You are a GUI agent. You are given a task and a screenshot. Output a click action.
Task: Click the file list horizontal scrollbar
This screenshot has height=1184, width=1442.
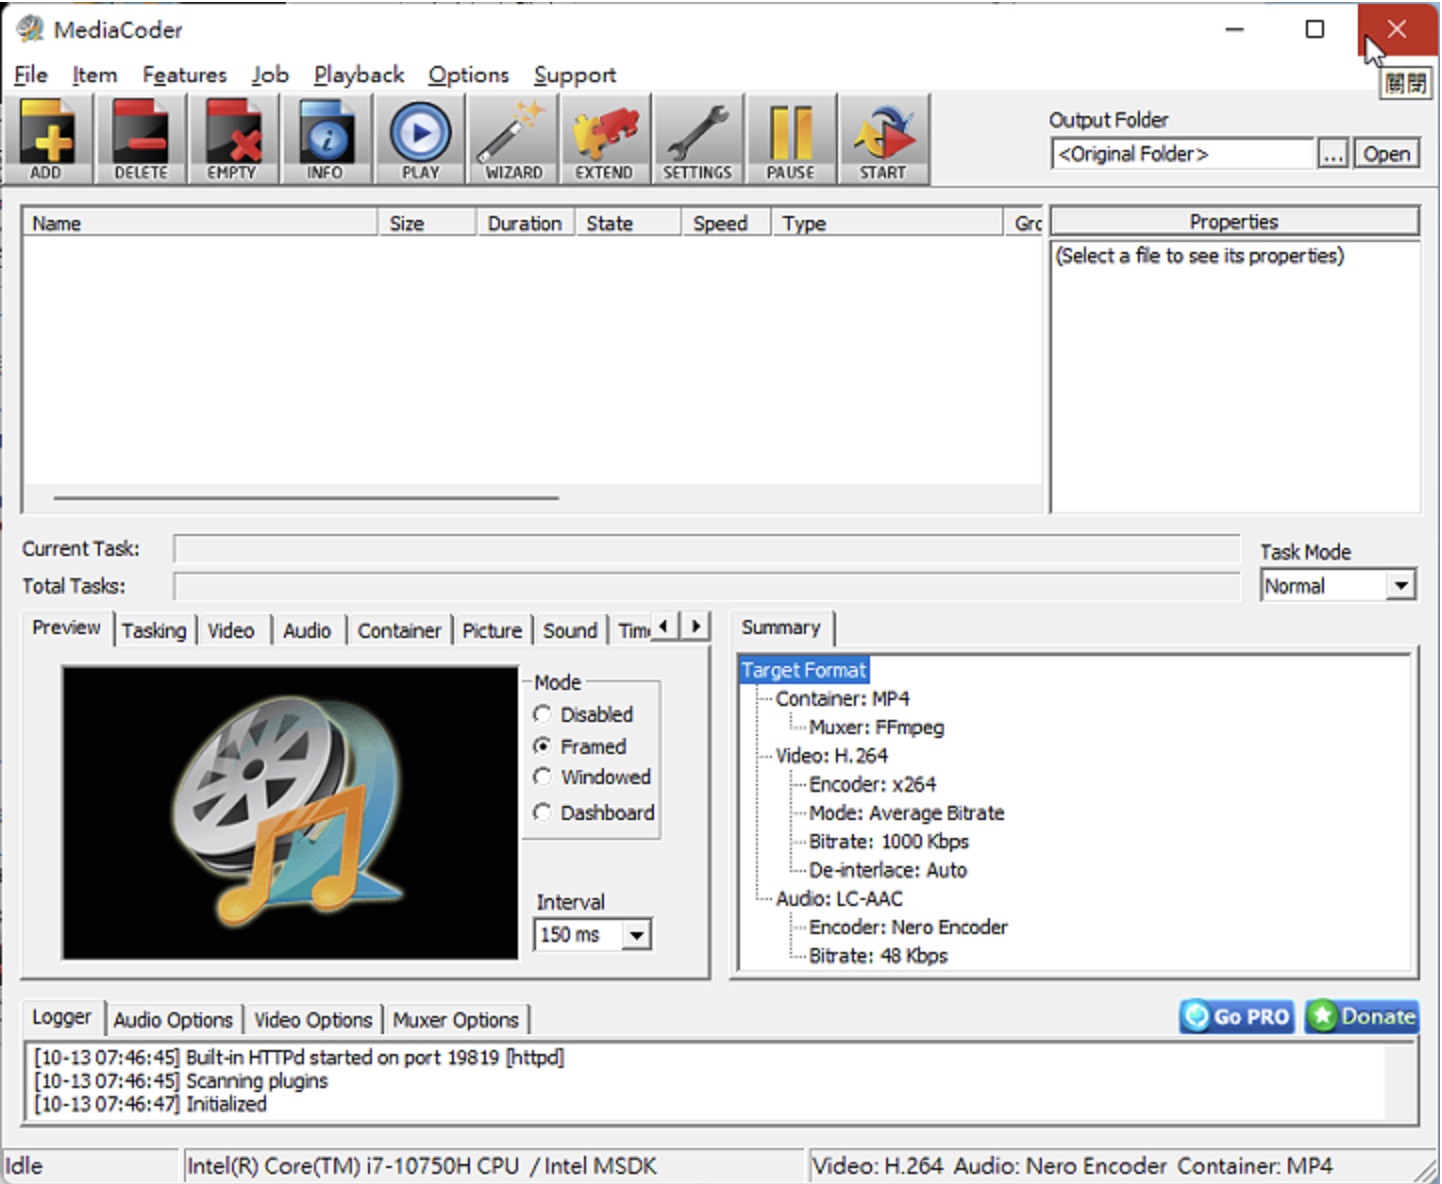pos(306,497)
